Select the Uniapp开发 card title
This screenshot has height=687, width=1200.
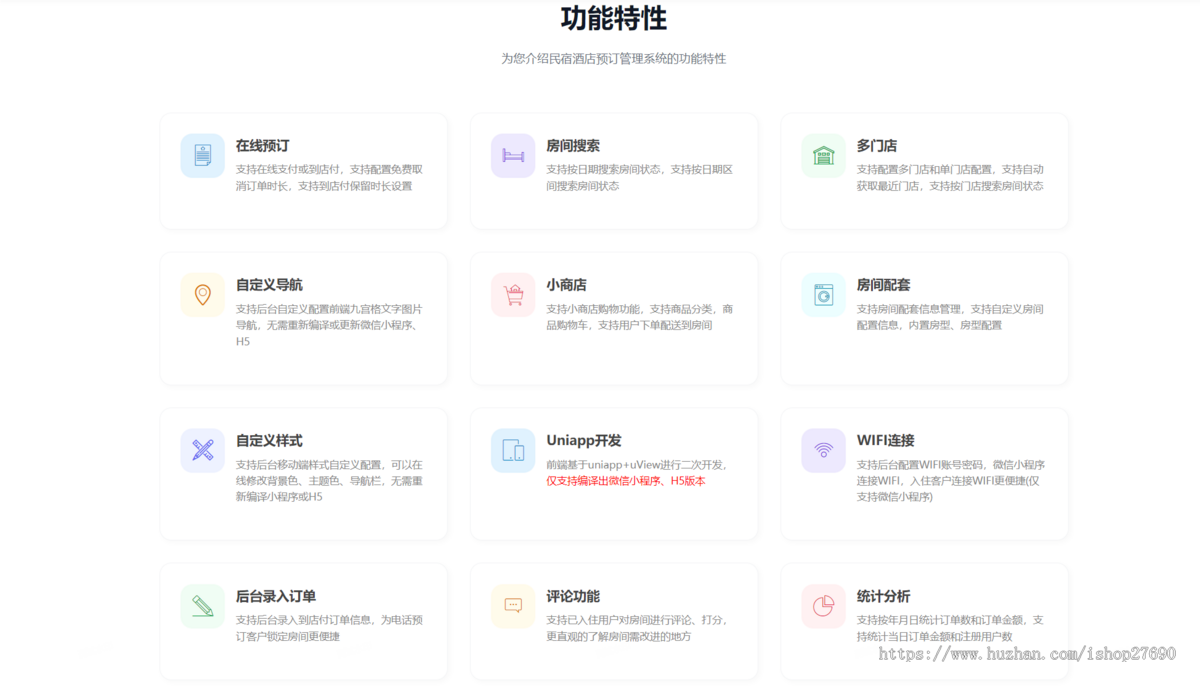(584, 441)
